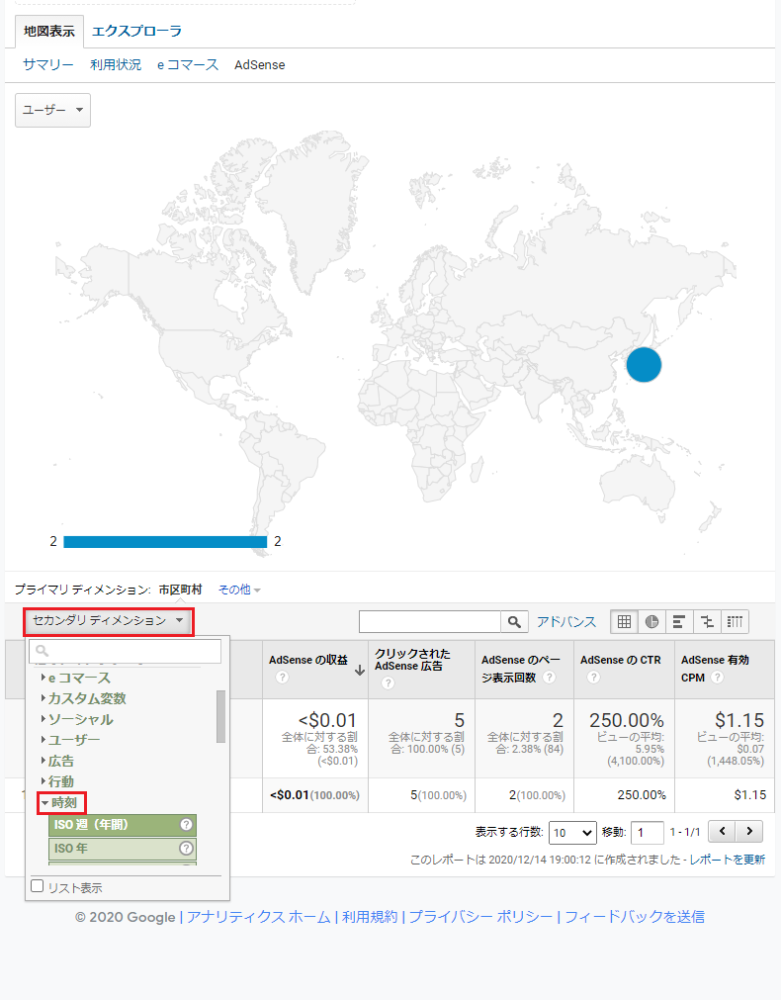Click the アドバンス filter link
Viewport: 781px width, 1000px height.
click(566, 621)
